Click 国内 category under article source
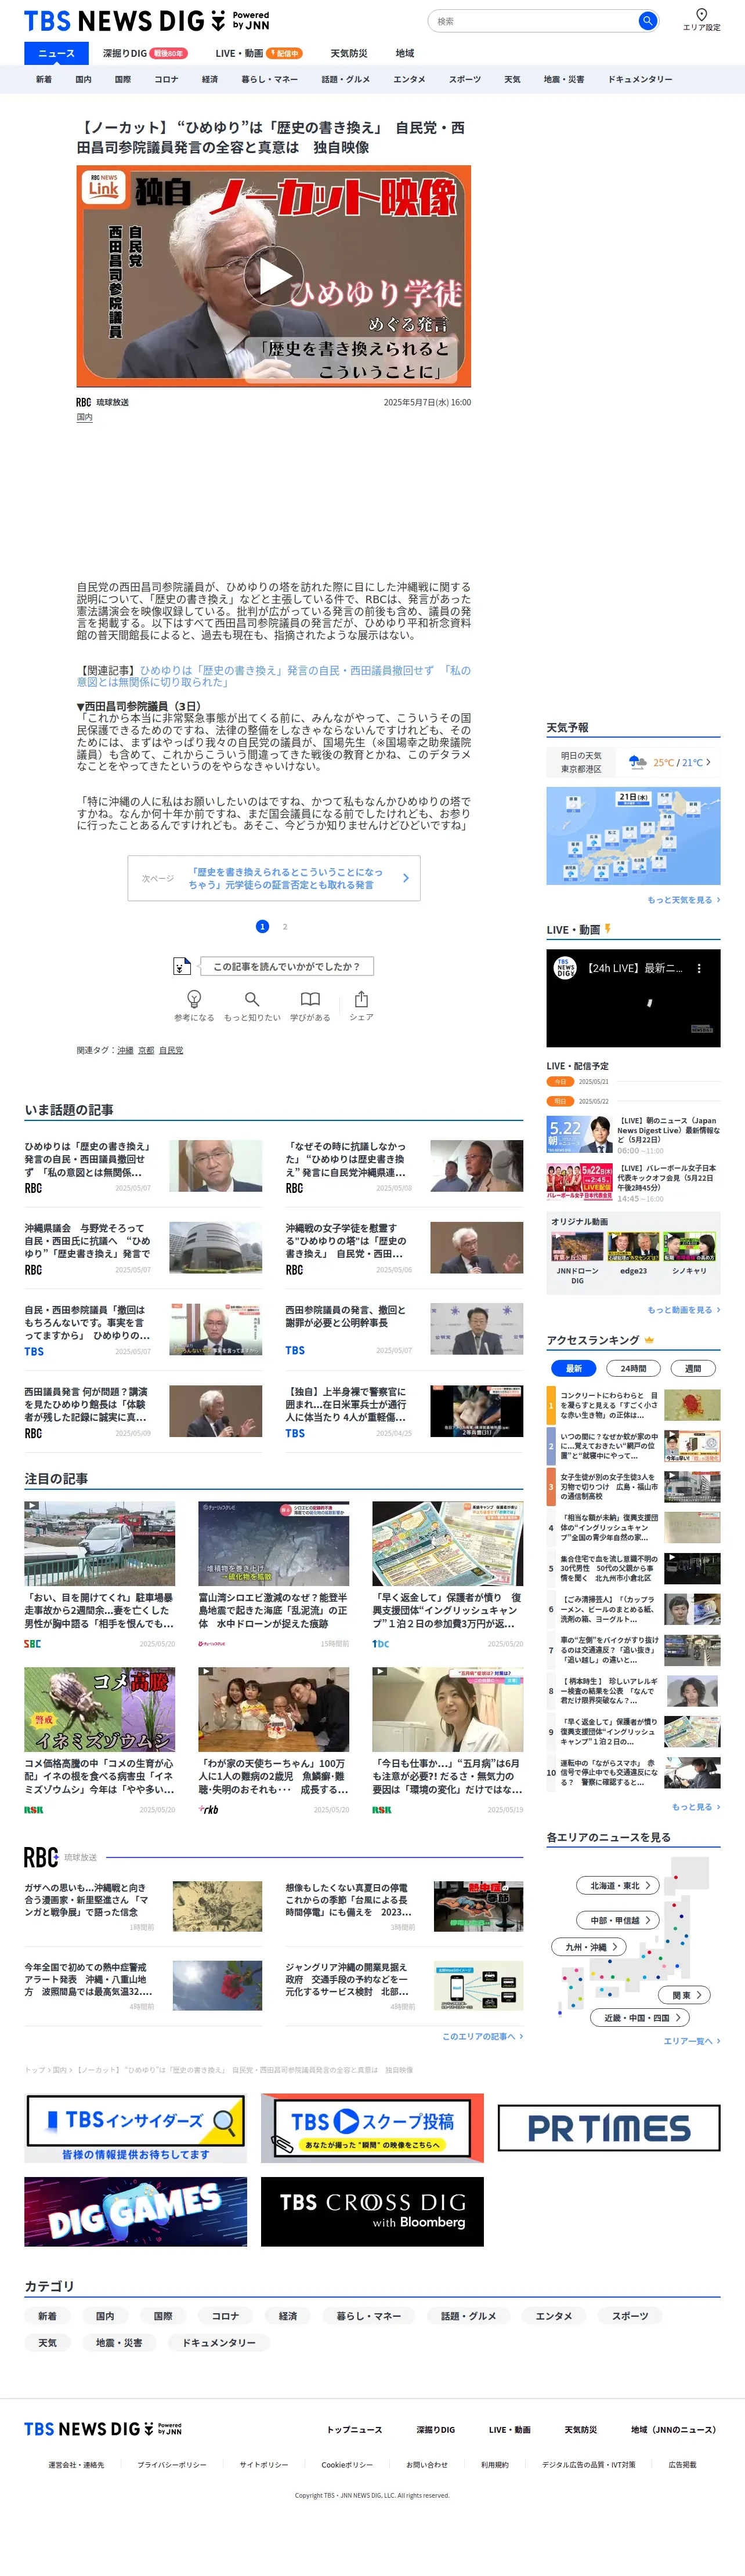 [85, 417]
